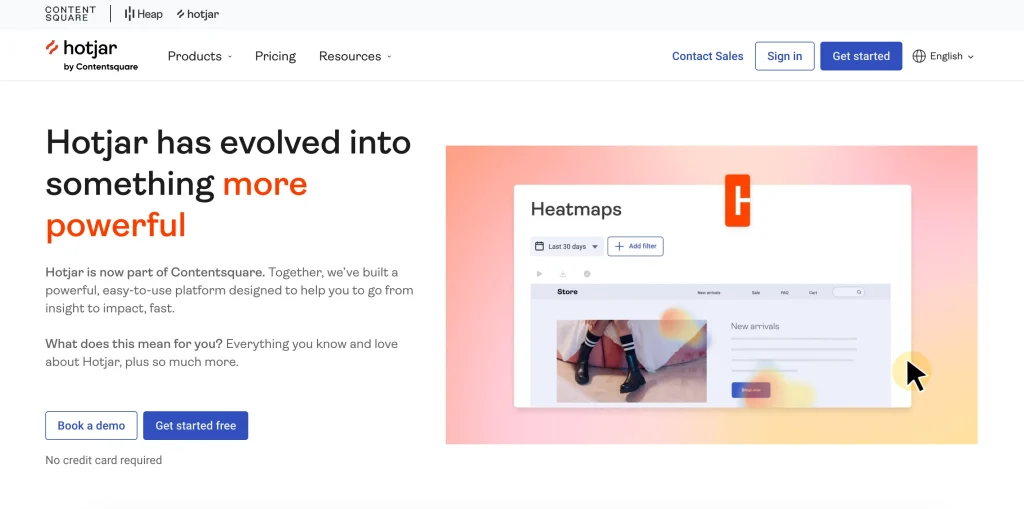Go to the Pricing page
Image resolution: width=1024 pixels, height=509 pixels.
pyautogui.click(x=275, y=56)
